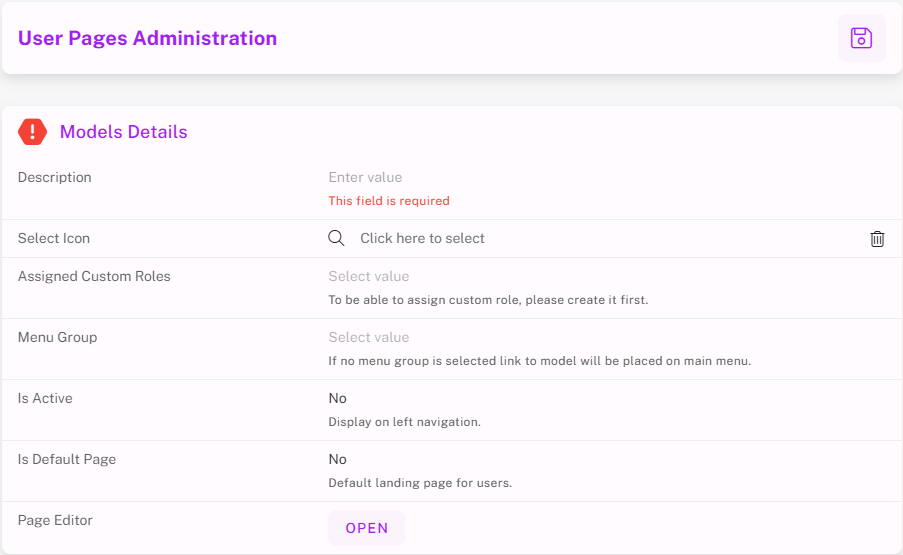The width and height of the screenshot is (903, 555).
Task: Click the Is Active label
Action: coord(45,398)
